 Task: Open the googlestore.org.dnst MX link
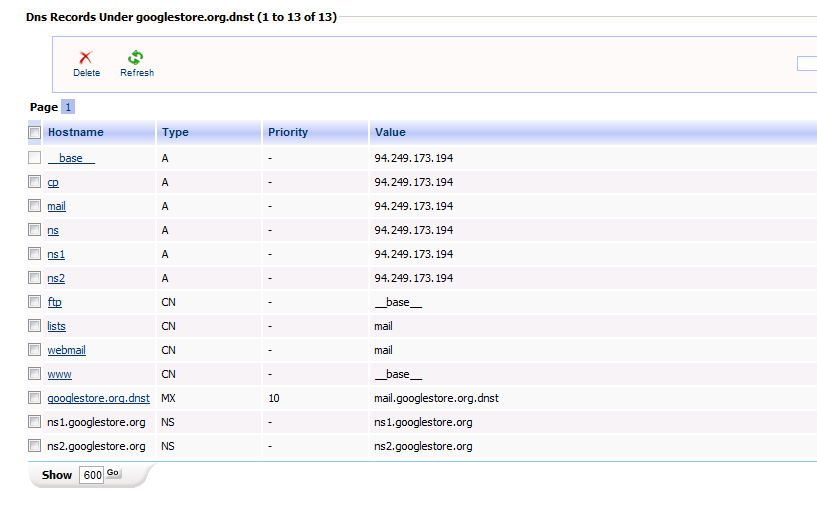98,398
